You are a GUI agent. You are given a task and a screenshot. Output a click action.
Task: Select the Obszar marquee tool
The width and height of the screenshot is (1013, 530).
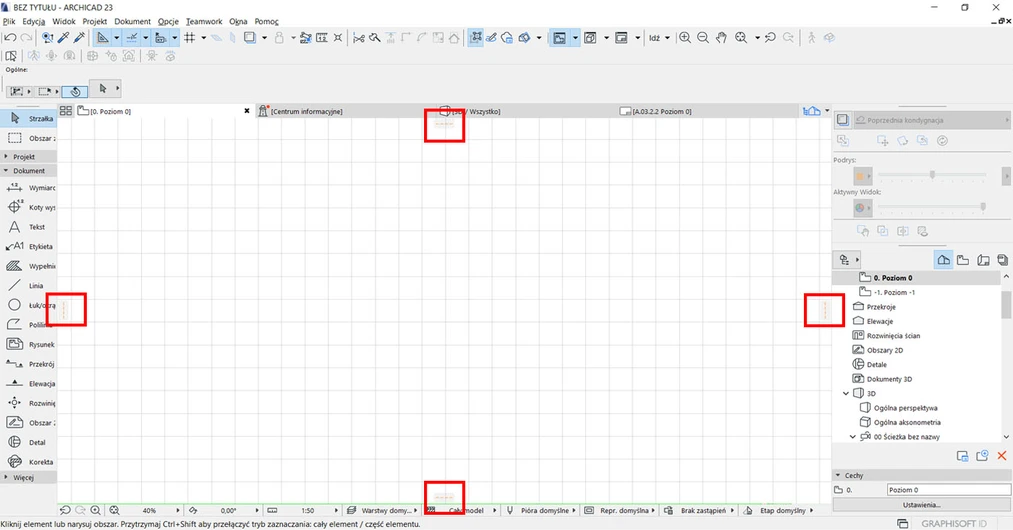click(29, 138)
